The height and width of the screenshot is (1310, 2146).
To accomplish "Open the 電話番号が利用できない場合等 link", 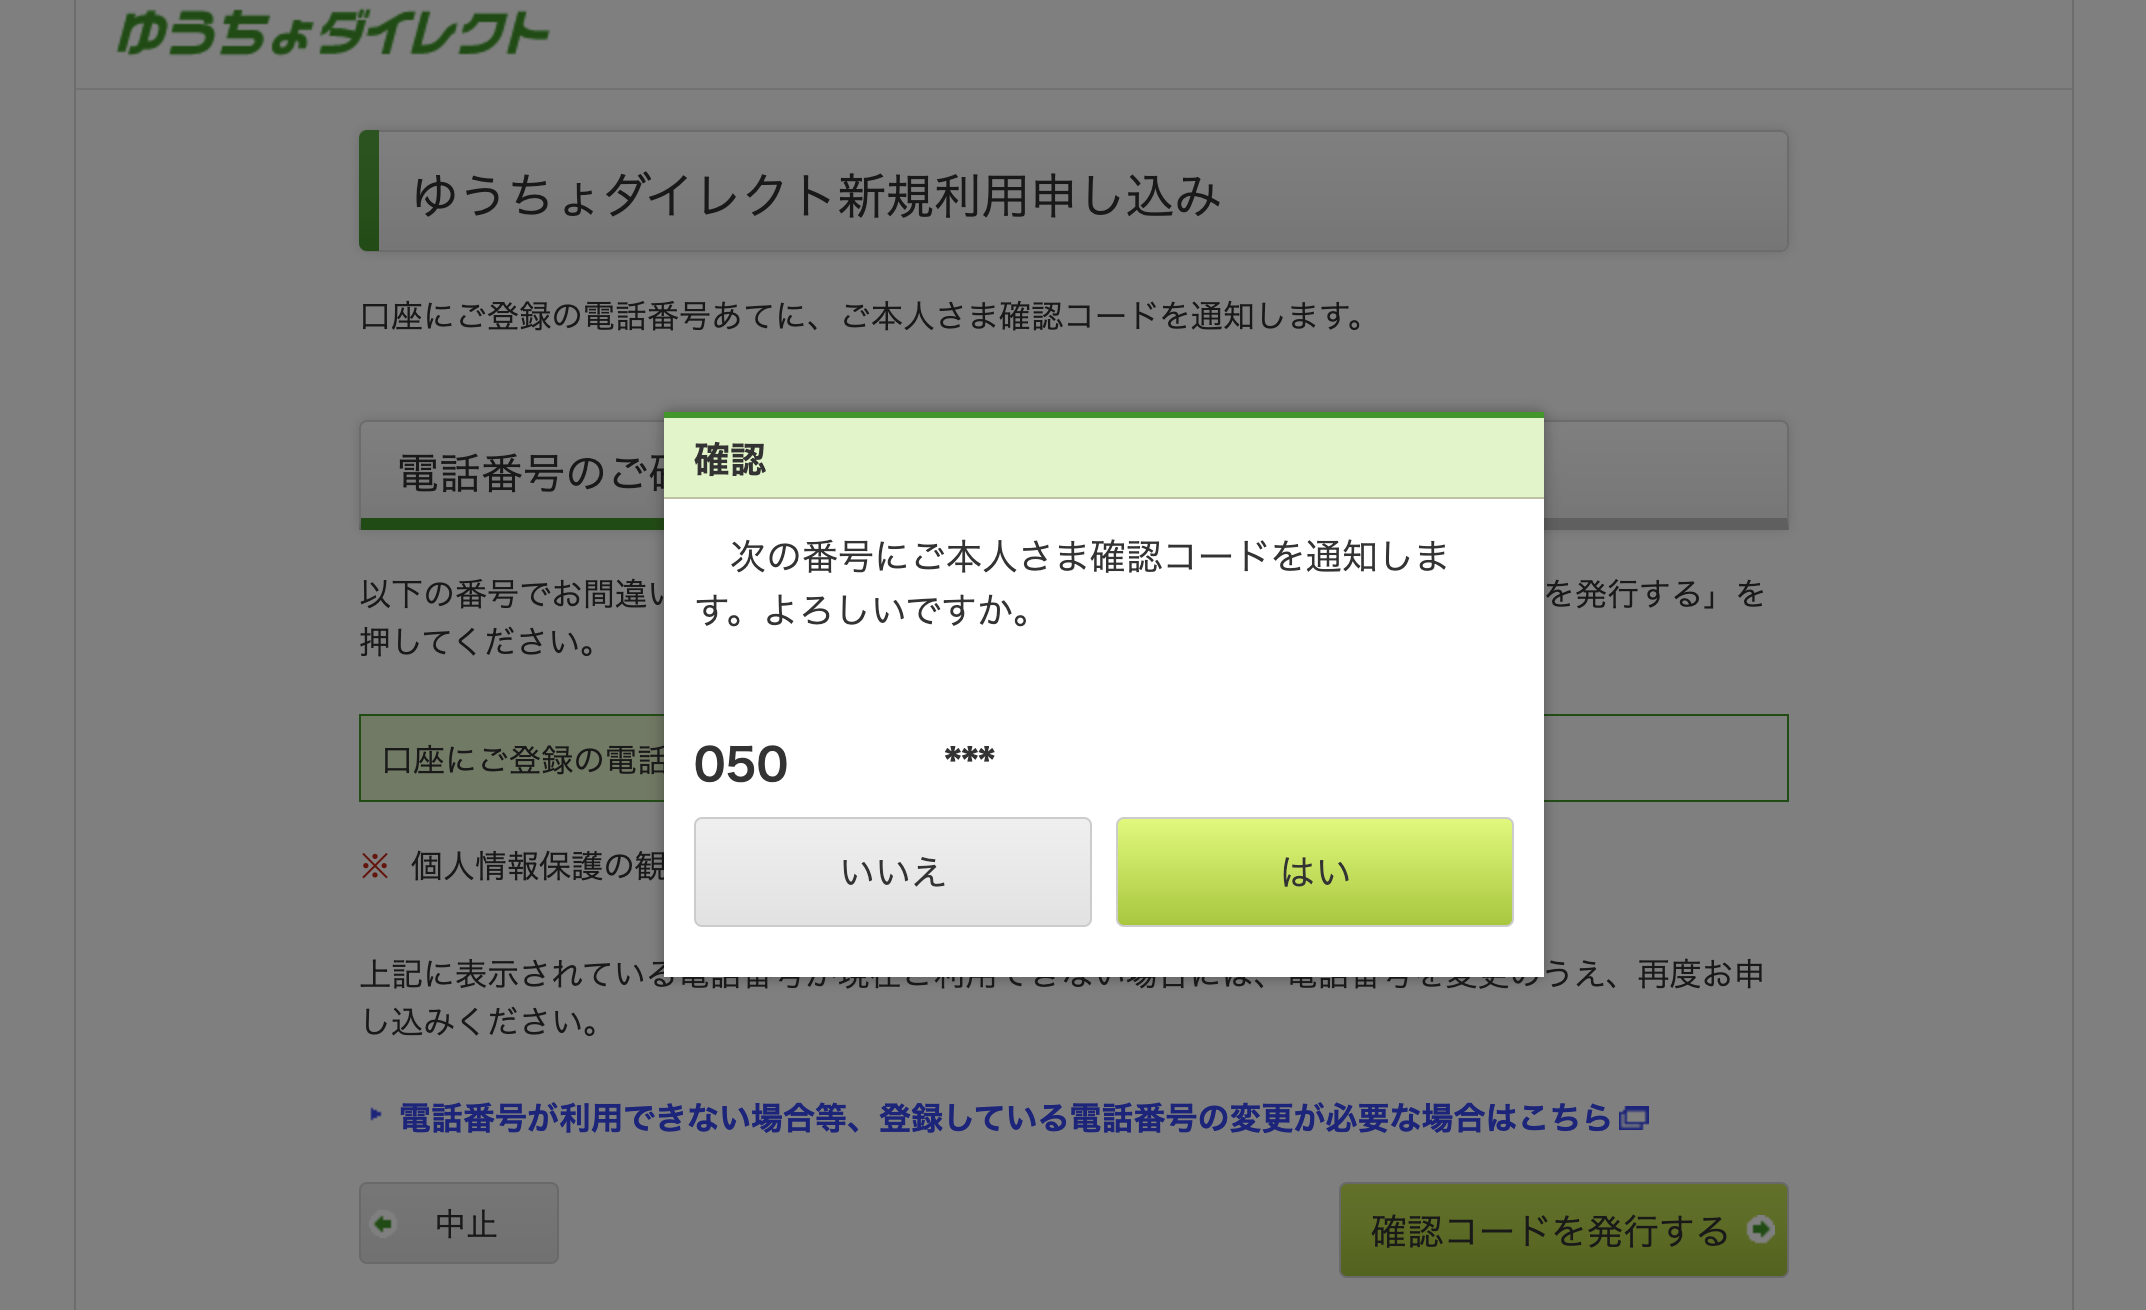I will [x=1004, y=1118].
